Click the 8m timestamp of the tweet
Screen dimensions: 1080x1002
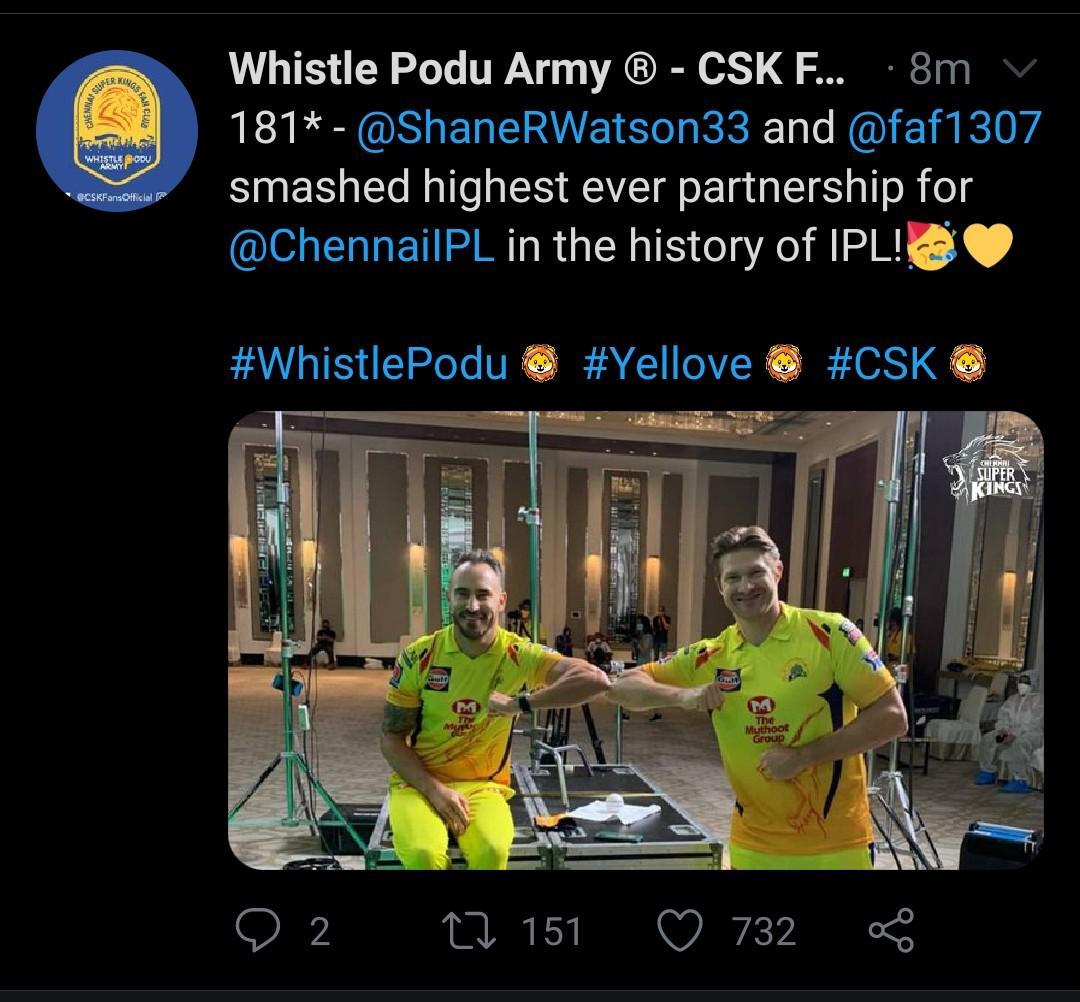[939, 69]
